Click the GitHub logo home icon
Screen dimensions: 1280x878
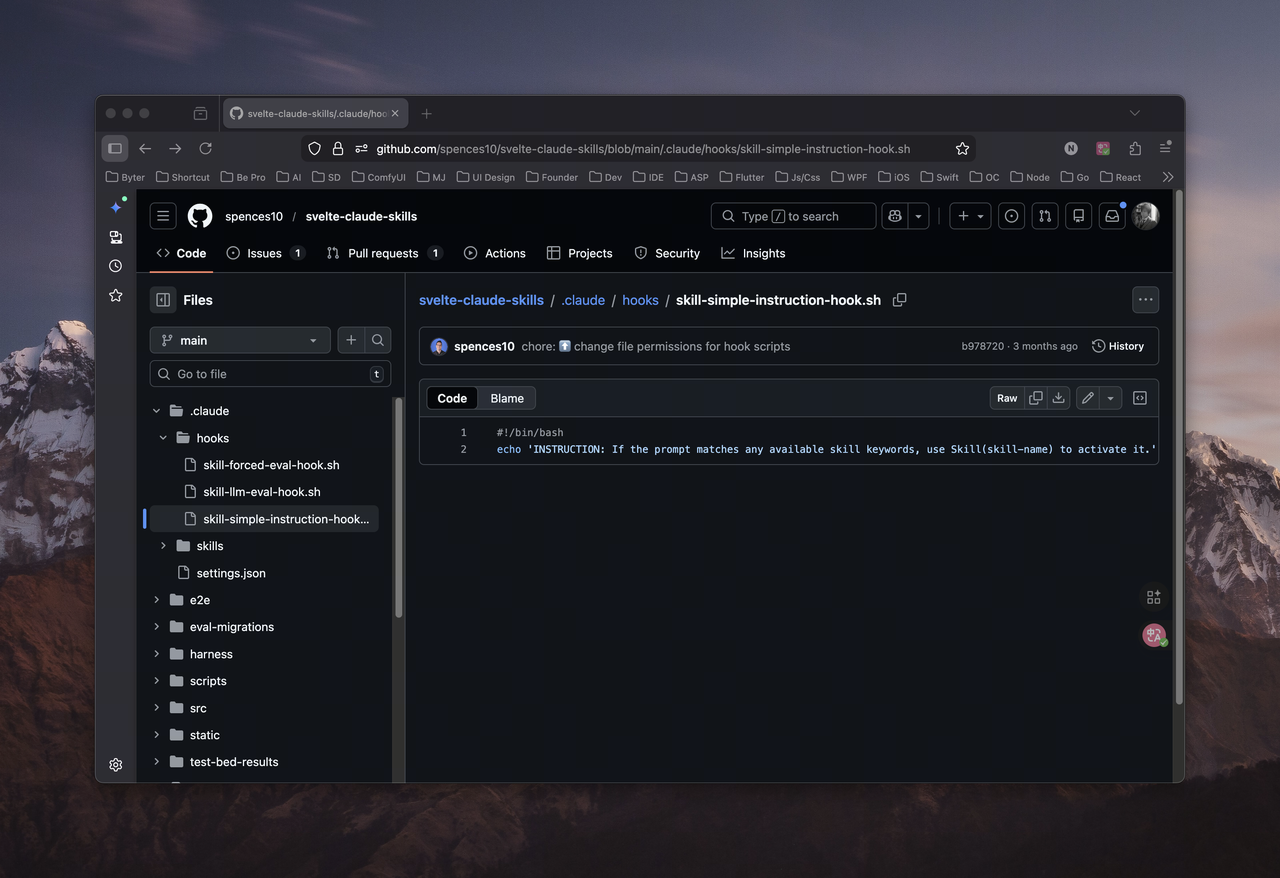(200, 216)
